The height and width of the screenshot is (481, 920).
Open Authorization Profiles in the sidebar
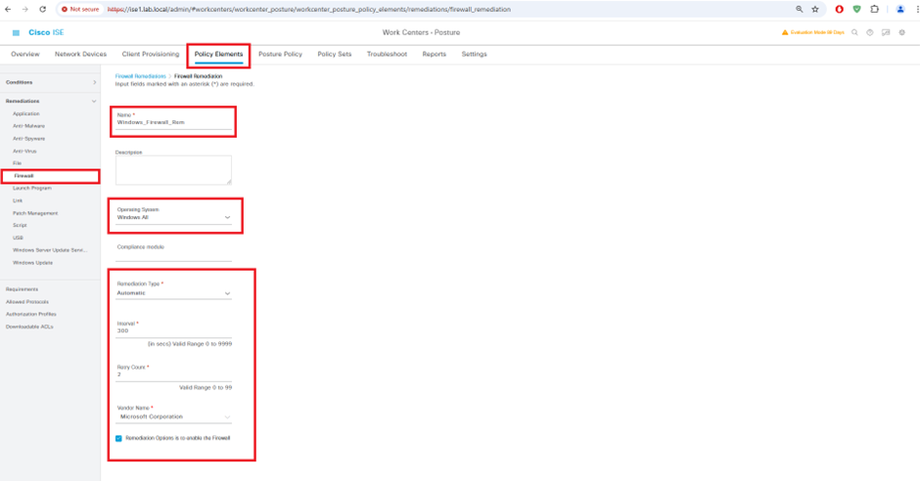31,314
